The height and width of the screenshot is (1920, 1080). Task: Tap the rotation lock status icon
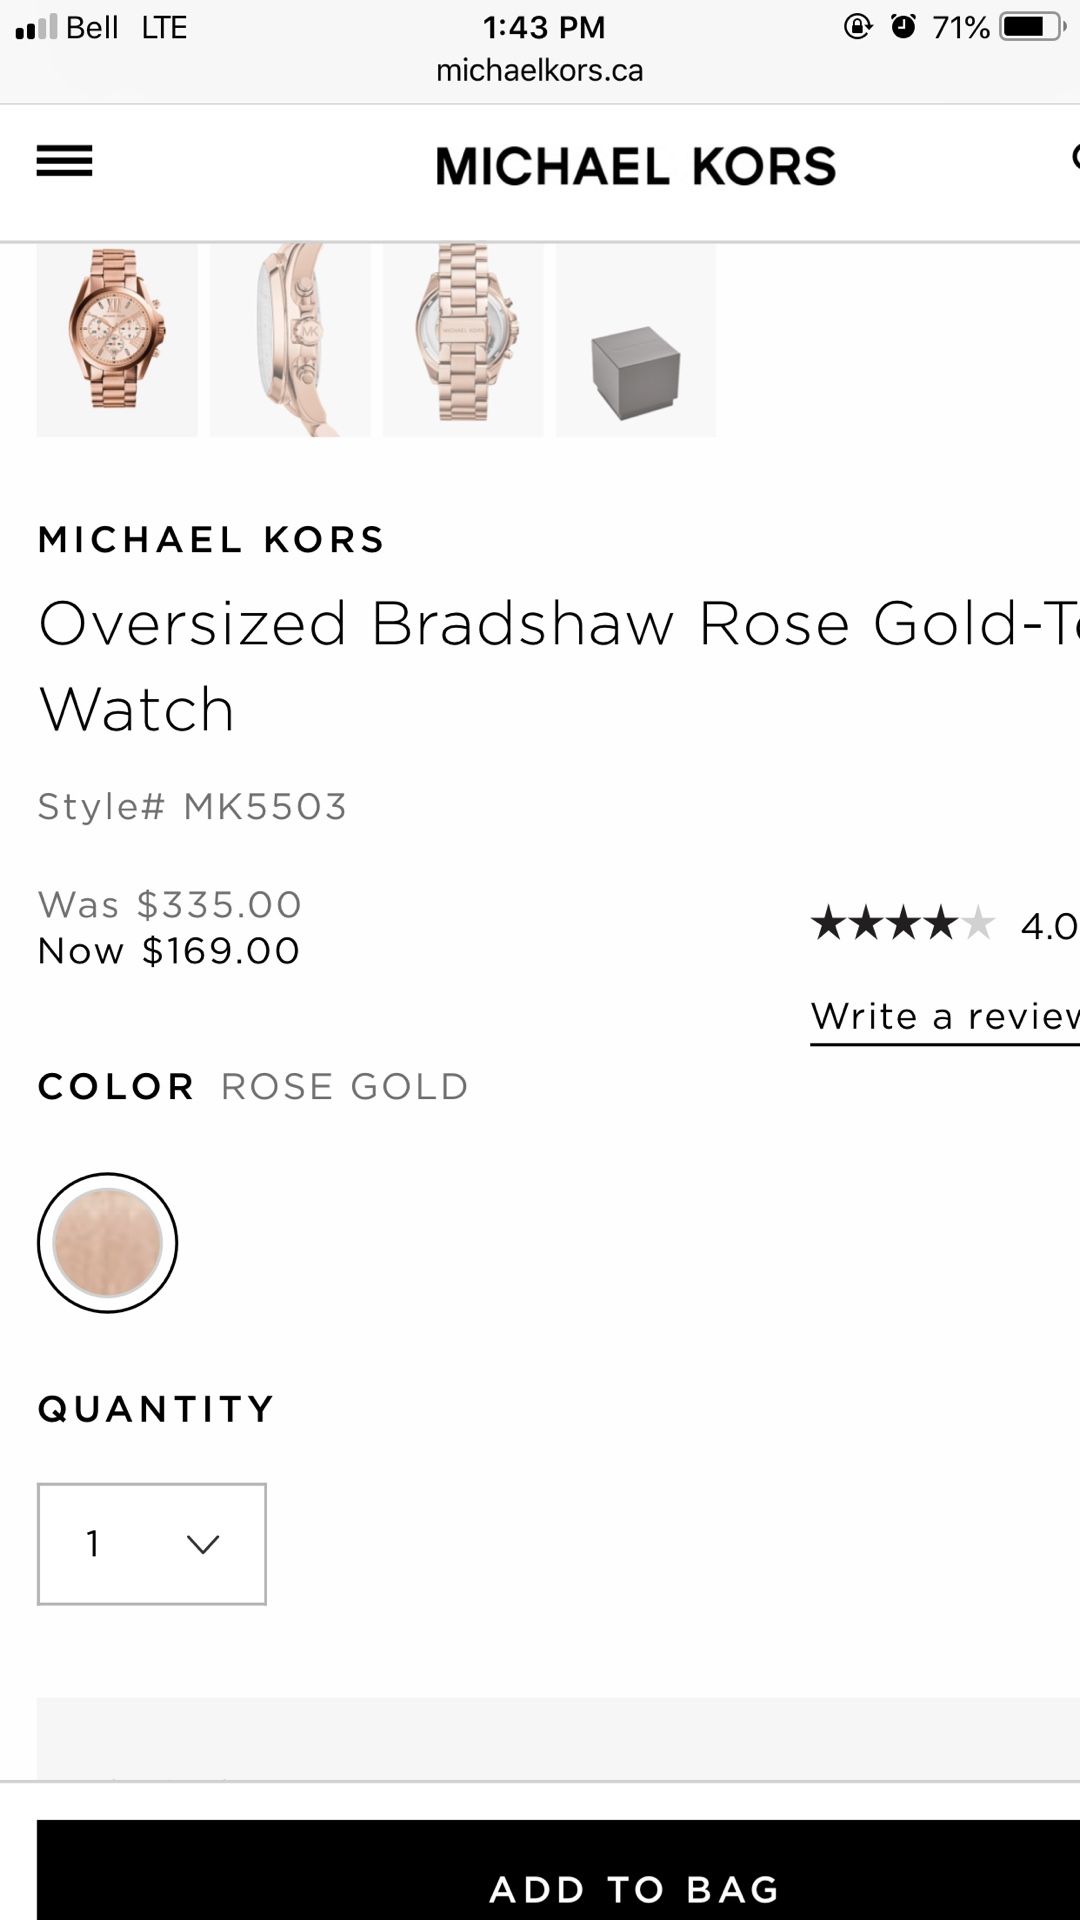click(858, 27)
